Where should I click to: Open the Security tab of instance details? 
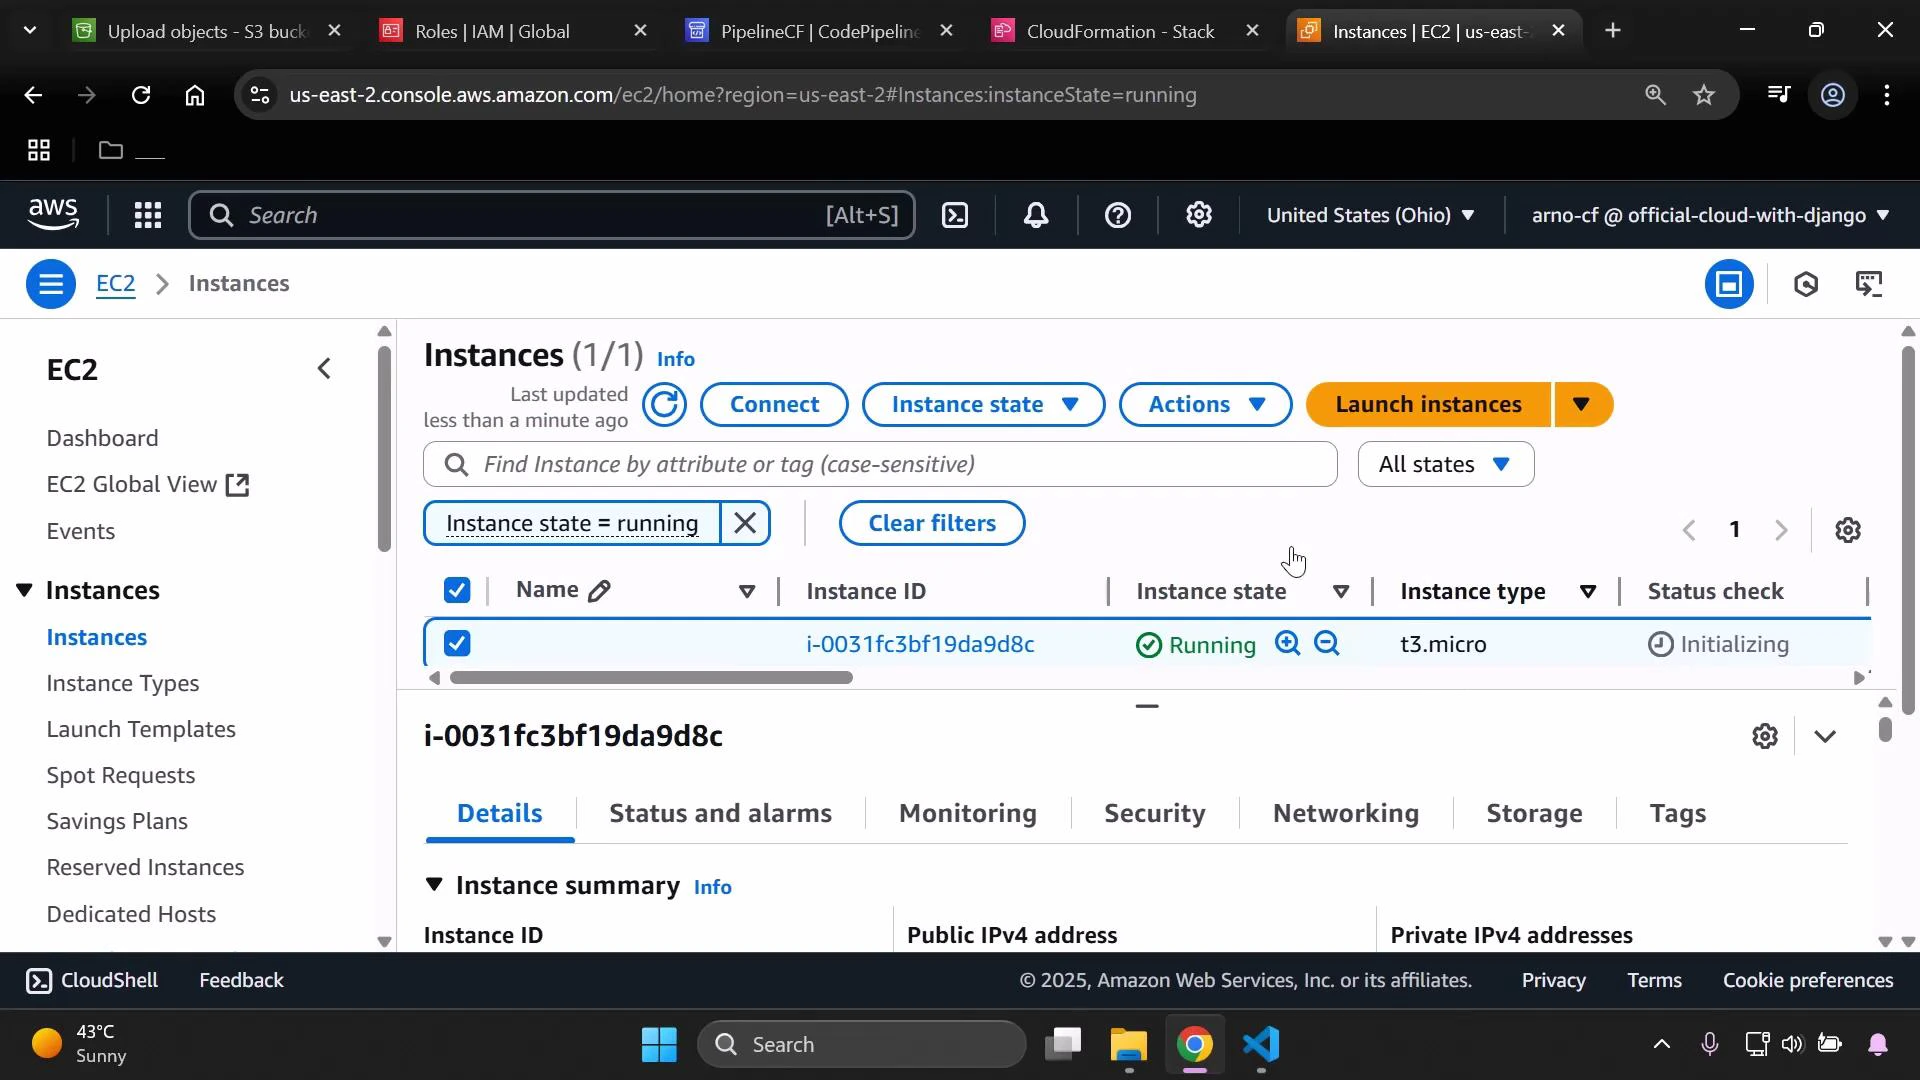click(1154, 813)
